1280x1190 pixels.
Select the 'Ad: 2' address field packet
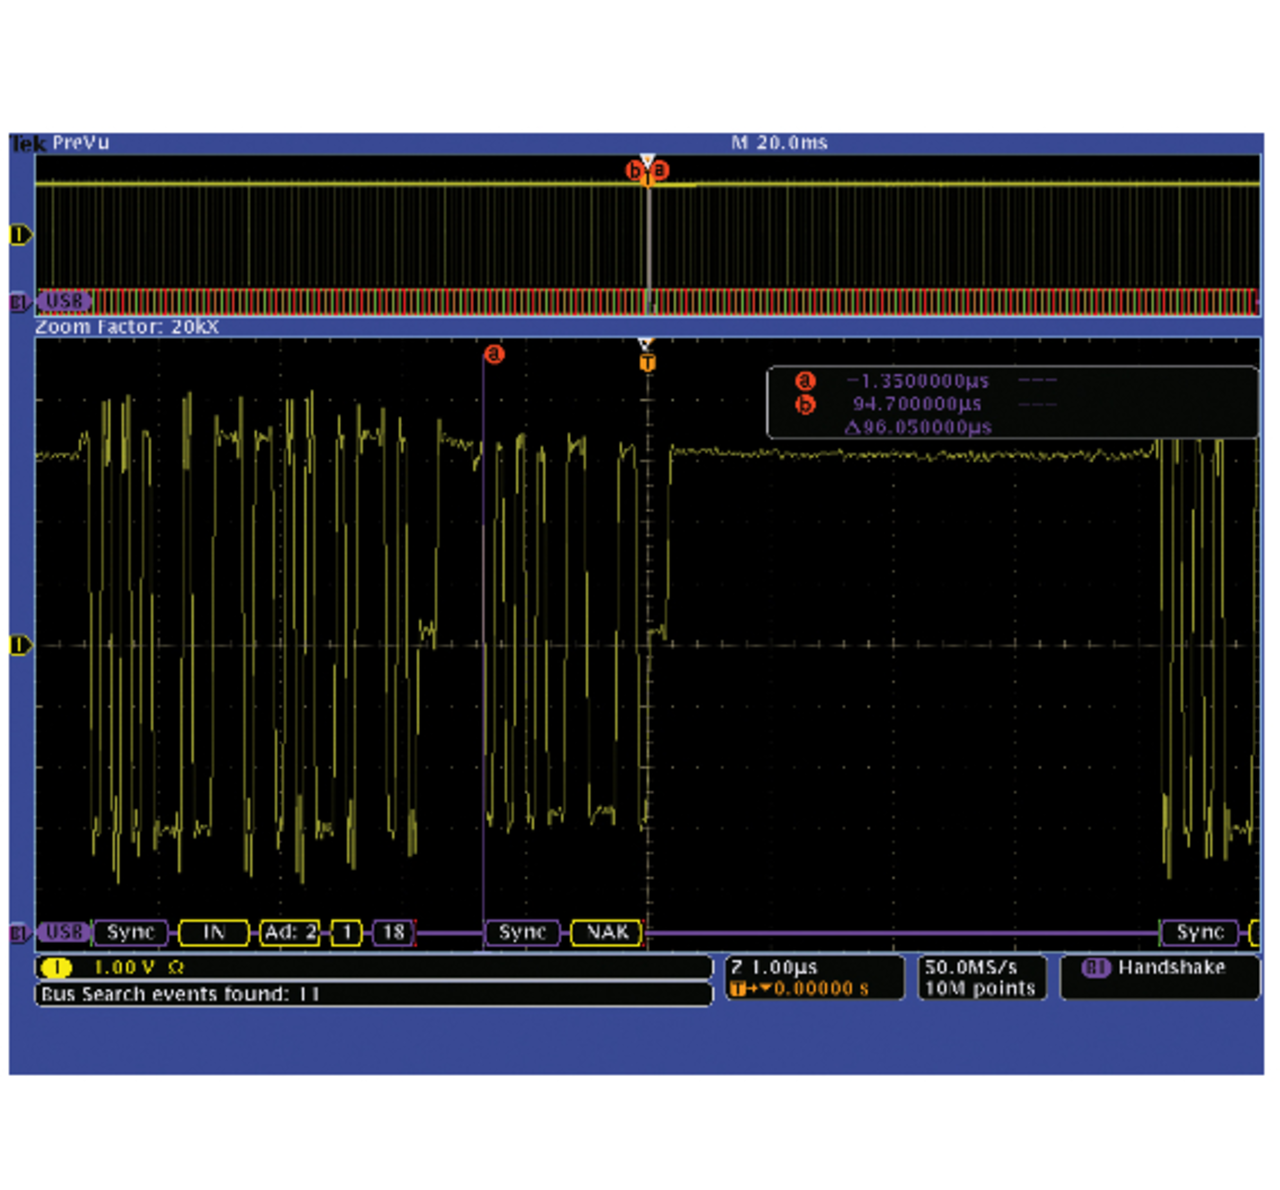point(289,932)
